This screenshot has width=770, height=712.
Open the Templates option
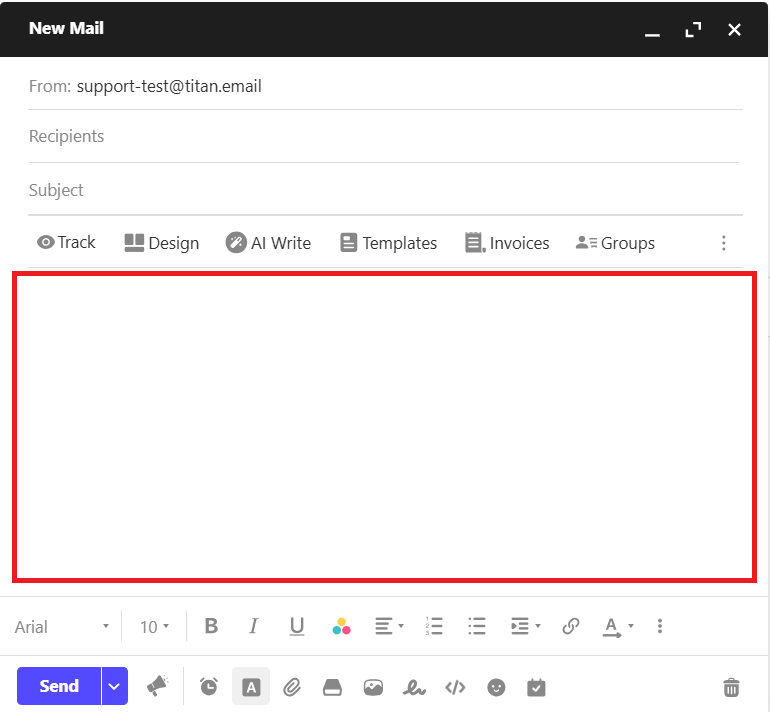pos(388,243)
